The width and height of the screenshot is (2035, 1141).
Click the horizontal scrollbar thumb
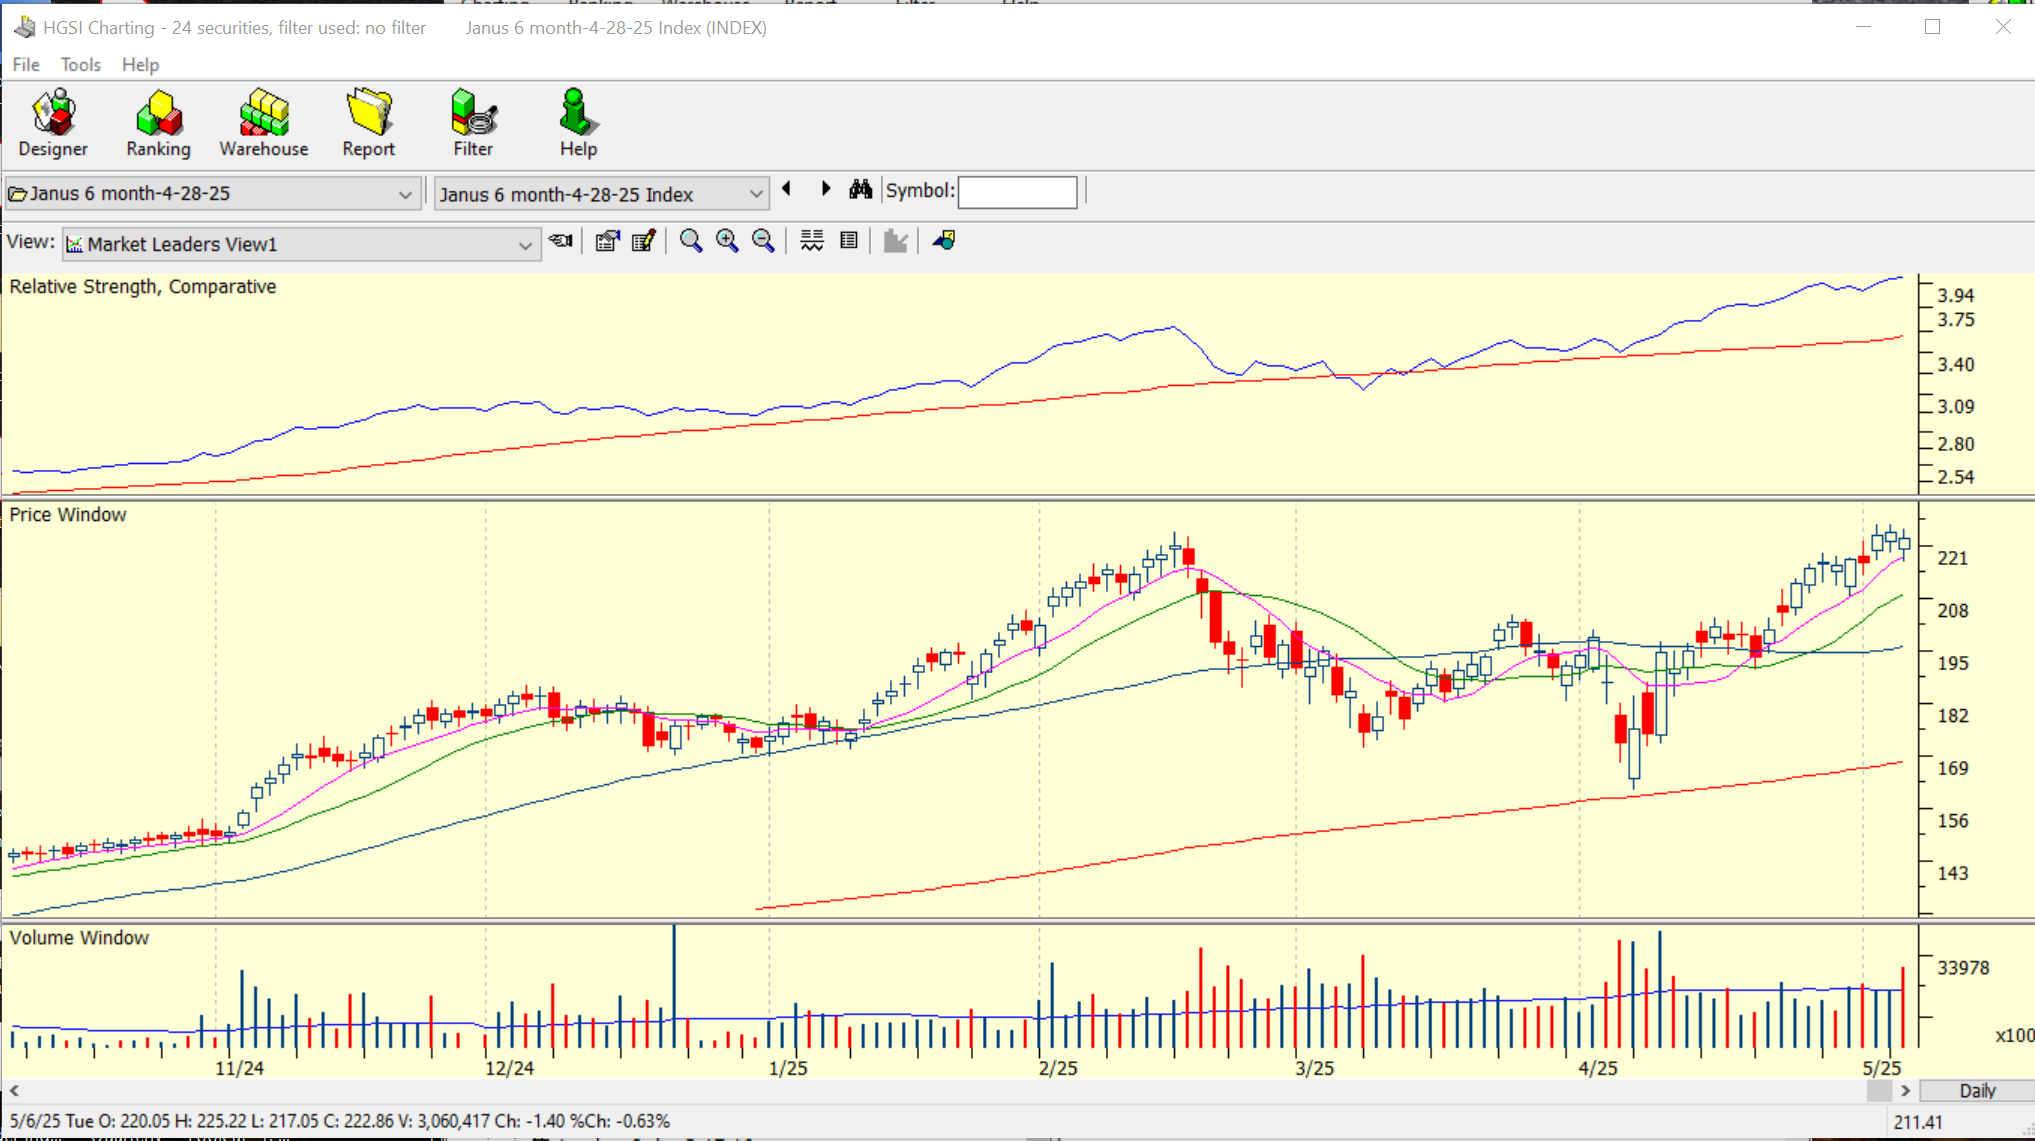pyautogui.click(x=1879, y=1090)
